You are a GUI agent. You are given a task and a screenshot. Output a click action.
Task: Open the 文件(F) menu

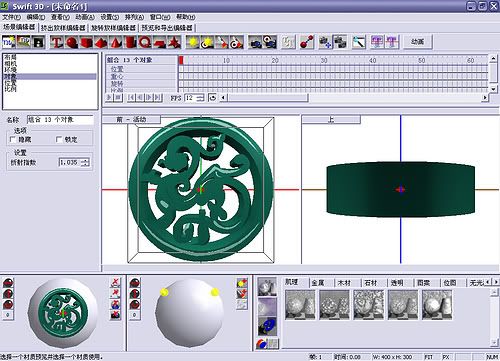click(x=12, y=17)
